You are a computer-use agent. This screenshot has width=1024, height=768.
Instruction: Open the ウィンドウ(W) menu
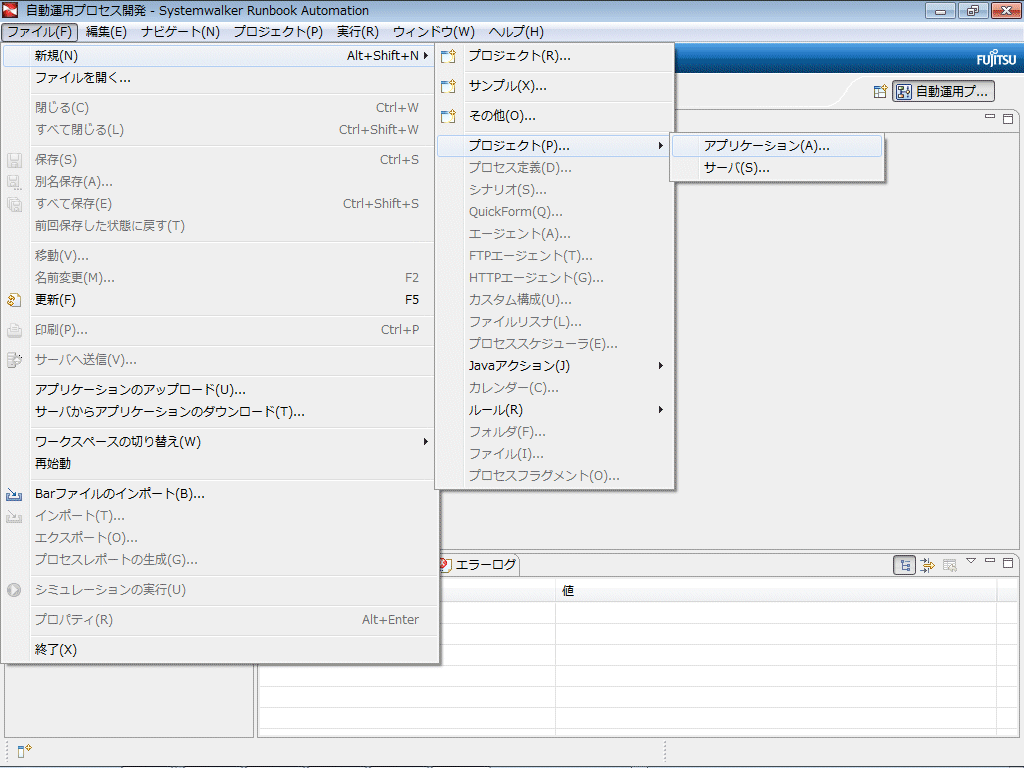(x=434, y=32)
